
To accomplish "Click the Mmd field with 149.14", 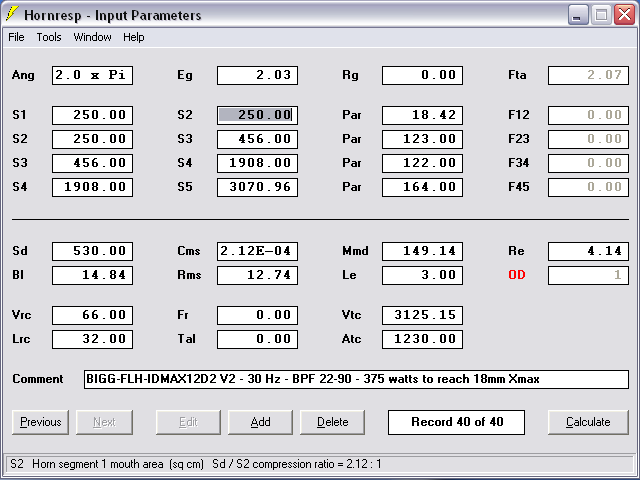I will pos(422,251).
